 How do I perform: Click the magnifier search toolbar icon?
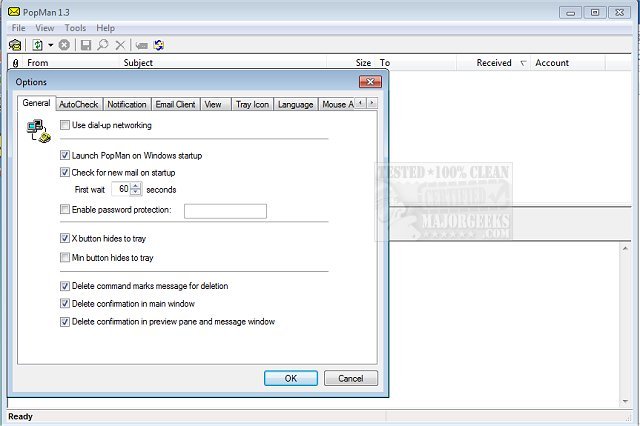point(103,45)
